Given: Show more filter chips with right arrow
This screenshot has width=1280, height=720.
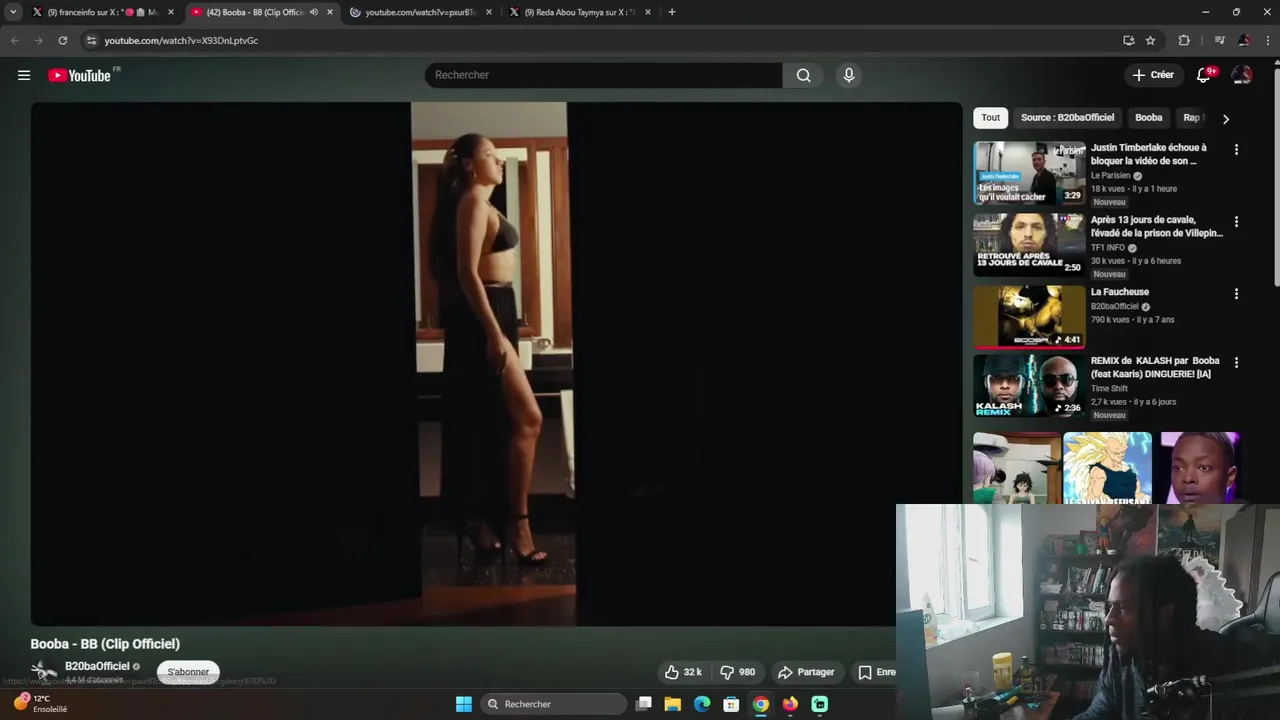Looking at the screenshot, I should tap(1225, 118).
